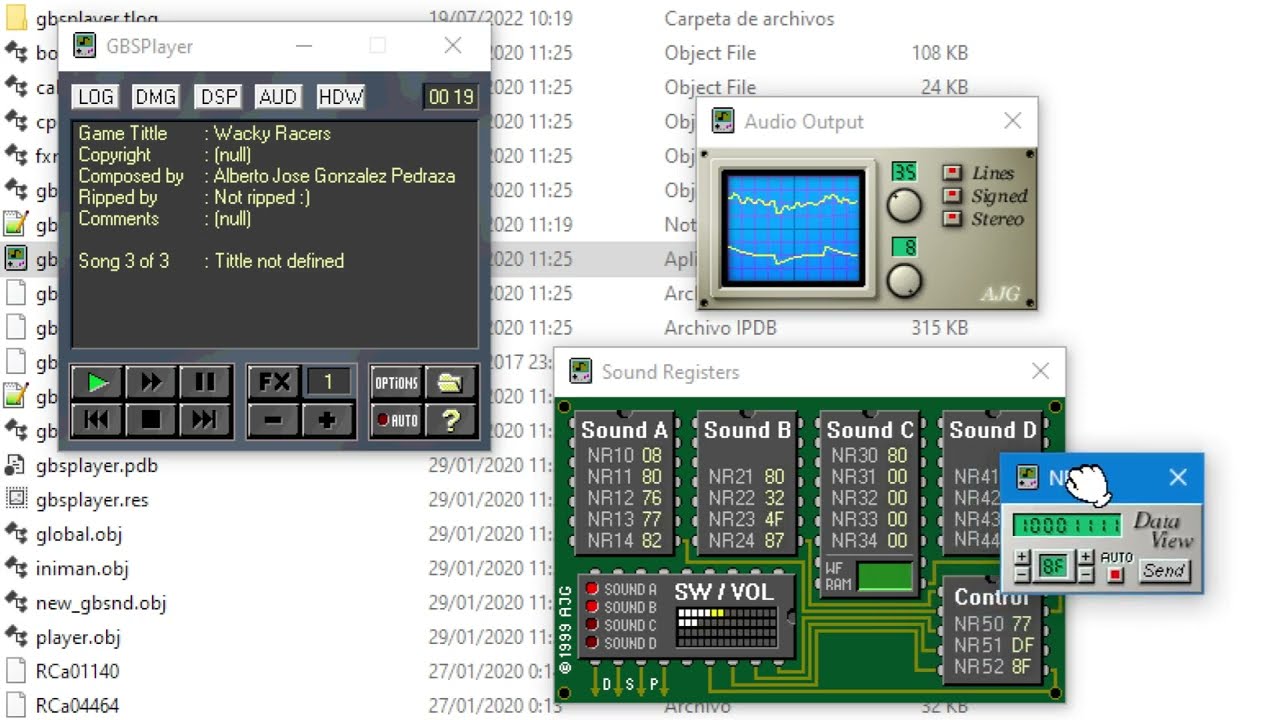The width and height of the screenshot is (1280, 720).
Task: Switch to the AUD tab
Action: 278,97
